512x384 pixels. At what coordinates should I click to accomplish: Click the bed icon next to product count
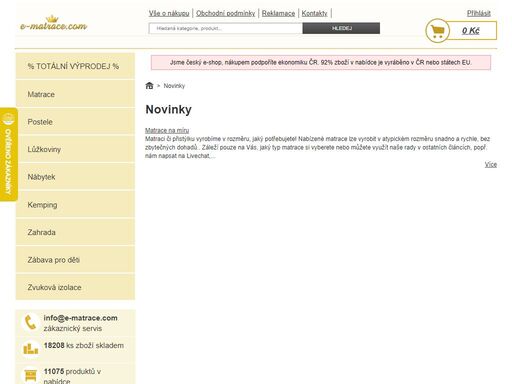(31, 376)
